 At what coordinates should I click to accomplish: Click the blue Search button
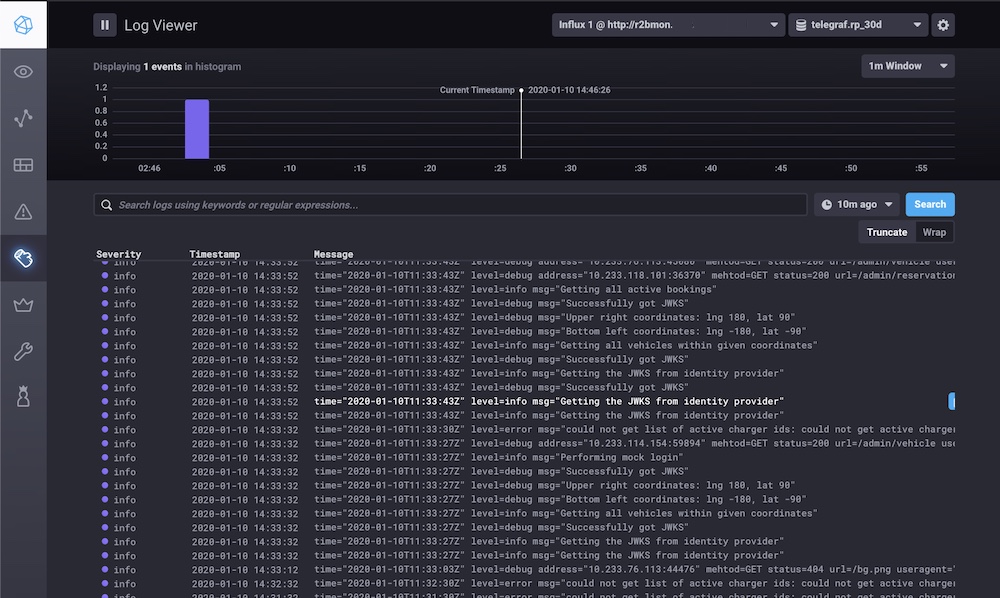[x=930, y=205]
